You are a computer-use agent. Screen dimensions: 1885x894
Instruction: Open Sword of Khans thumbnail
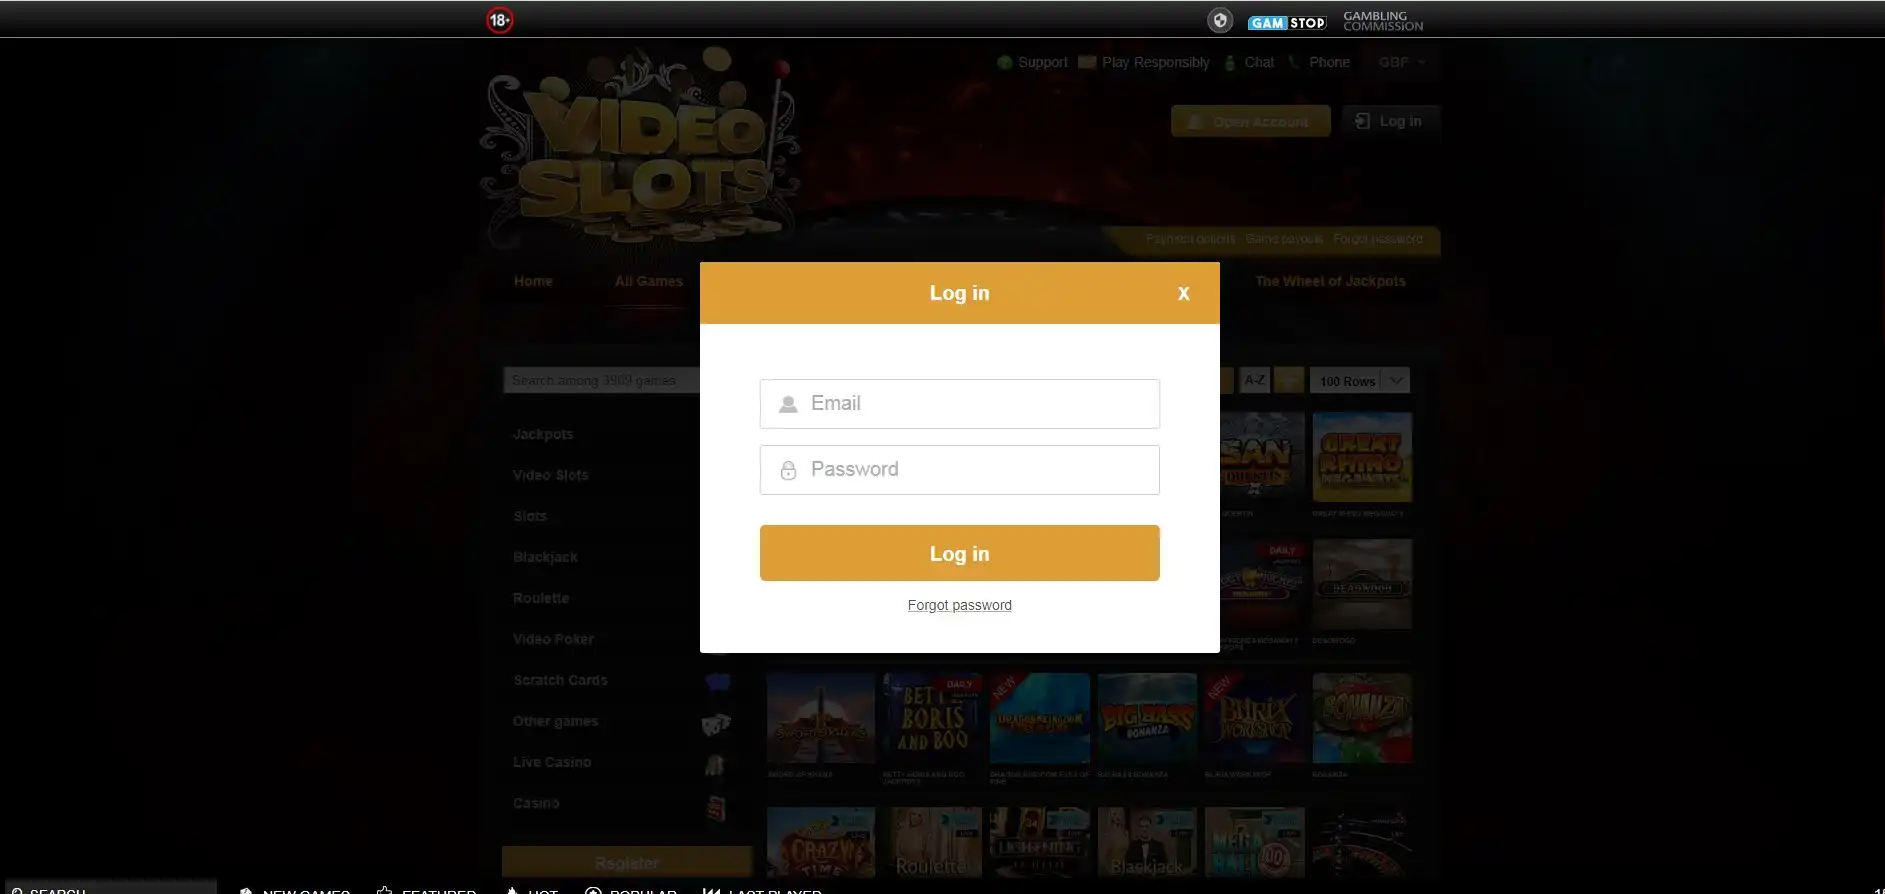(821, 718)
